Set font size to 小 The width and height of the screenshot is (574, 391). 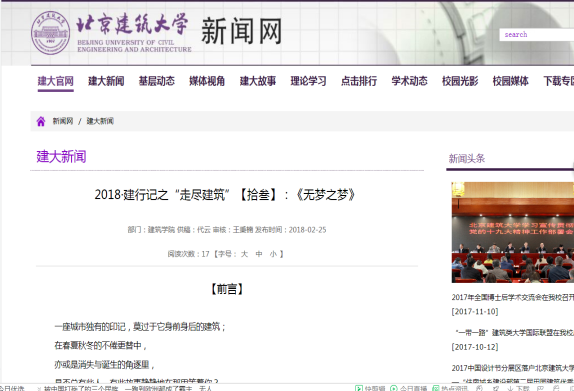click(x=273, y=254)
